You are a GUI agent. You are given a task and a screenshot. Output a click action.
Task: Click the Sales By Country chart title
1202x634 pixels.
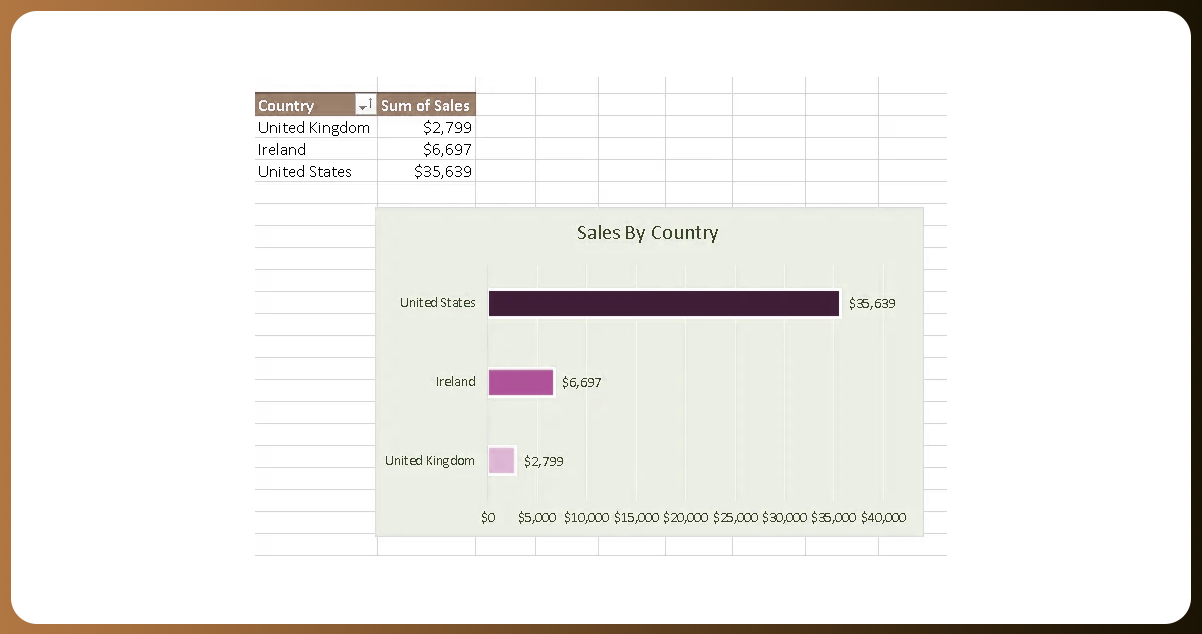click(647, 233)
